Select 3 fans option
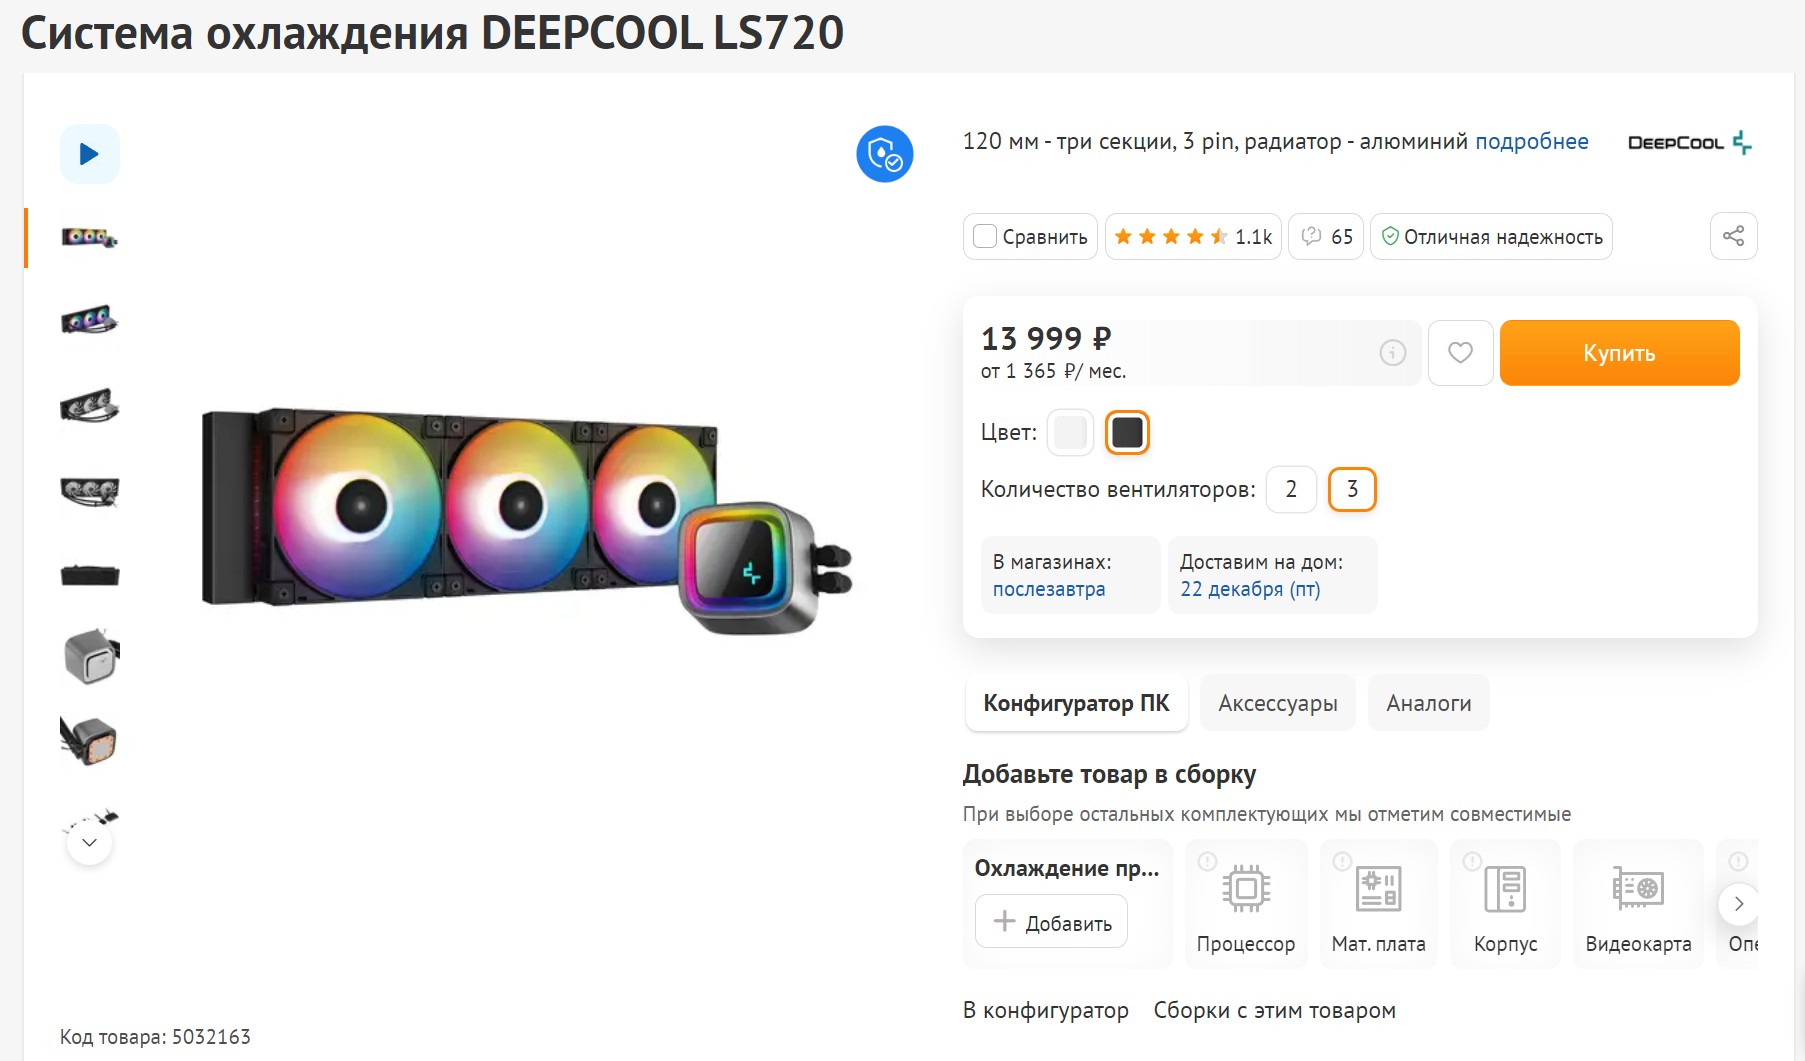The width and height of the screenshot is (1805, 1061). click(1352, 489)
